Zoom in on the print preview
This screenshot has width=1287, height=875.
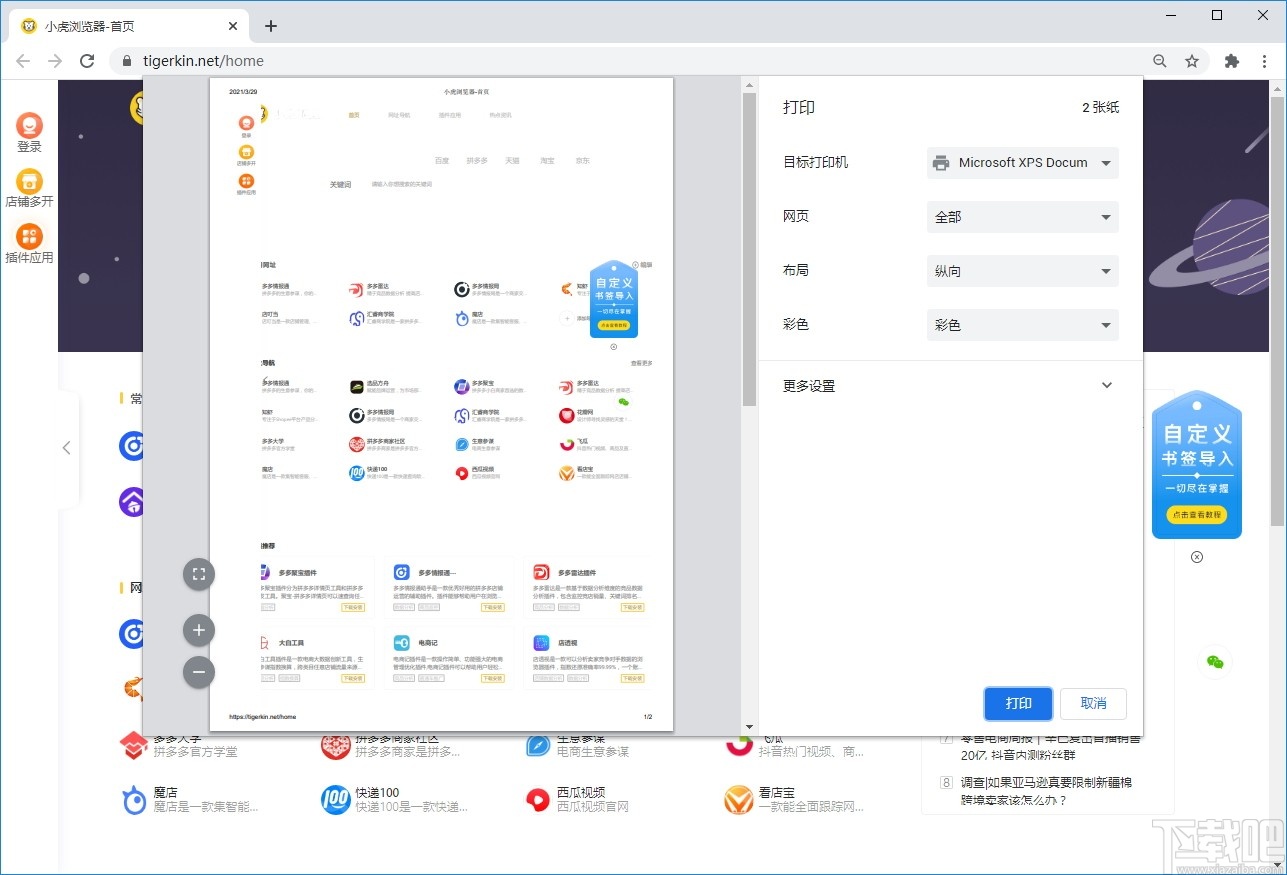pyautogui.click(x=198, y=630)
